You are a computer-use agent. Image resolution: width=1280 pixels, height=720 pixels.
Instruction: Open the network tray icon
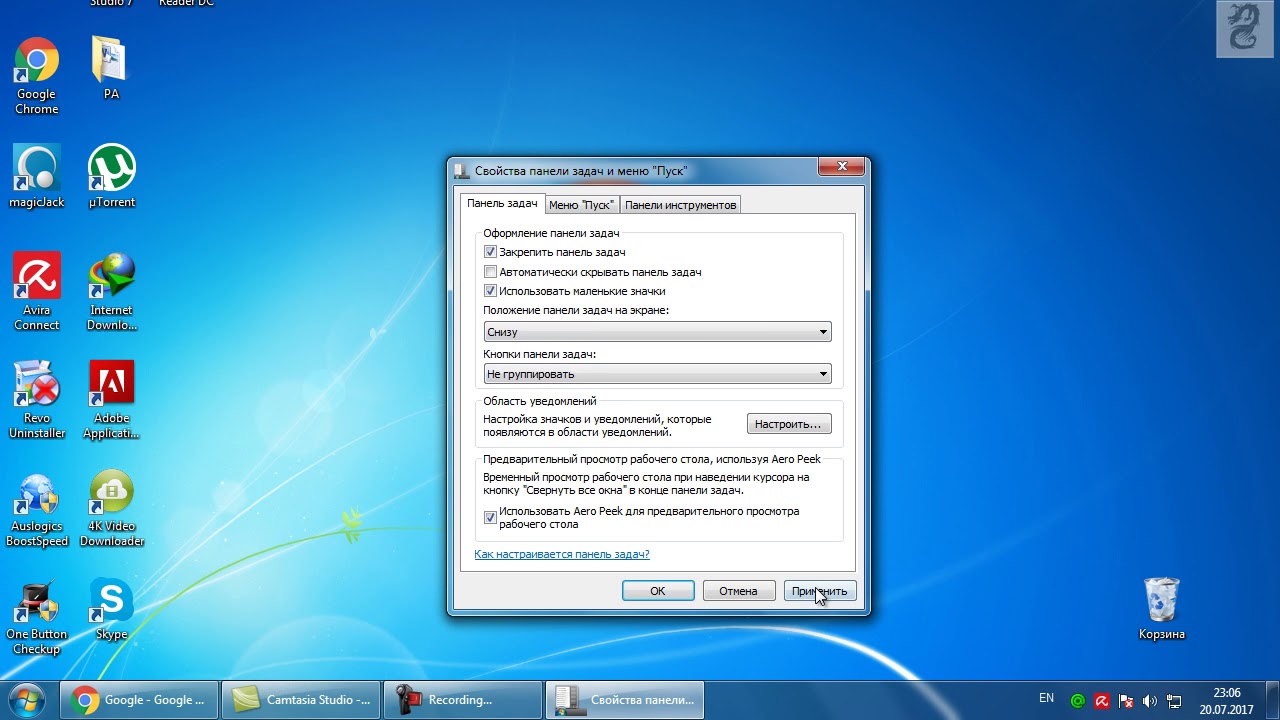click(1174, 701)
